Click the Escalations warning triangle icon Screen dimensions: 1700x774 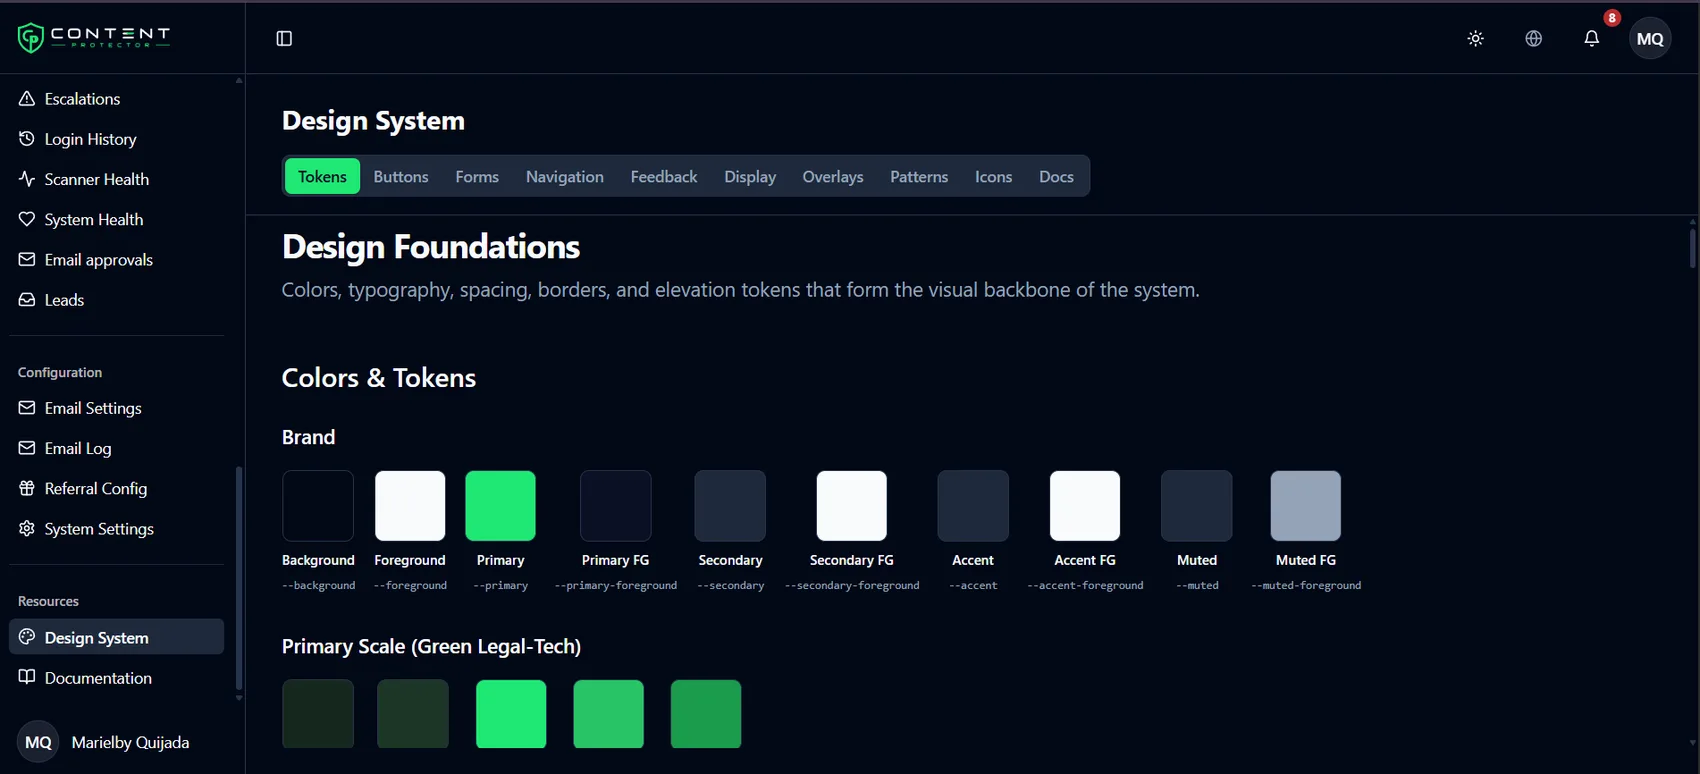[27, 99]
